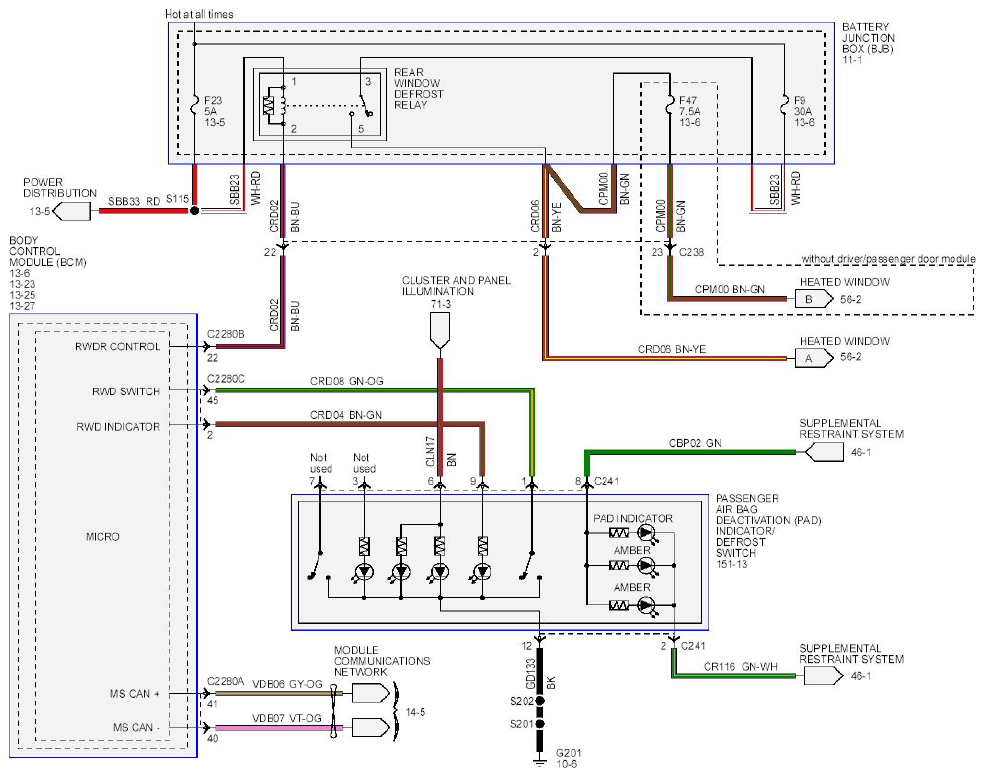This screenshot has width=985, height=777.
Task: Click the 'Hot at all times' note
Action: point(199,14)
